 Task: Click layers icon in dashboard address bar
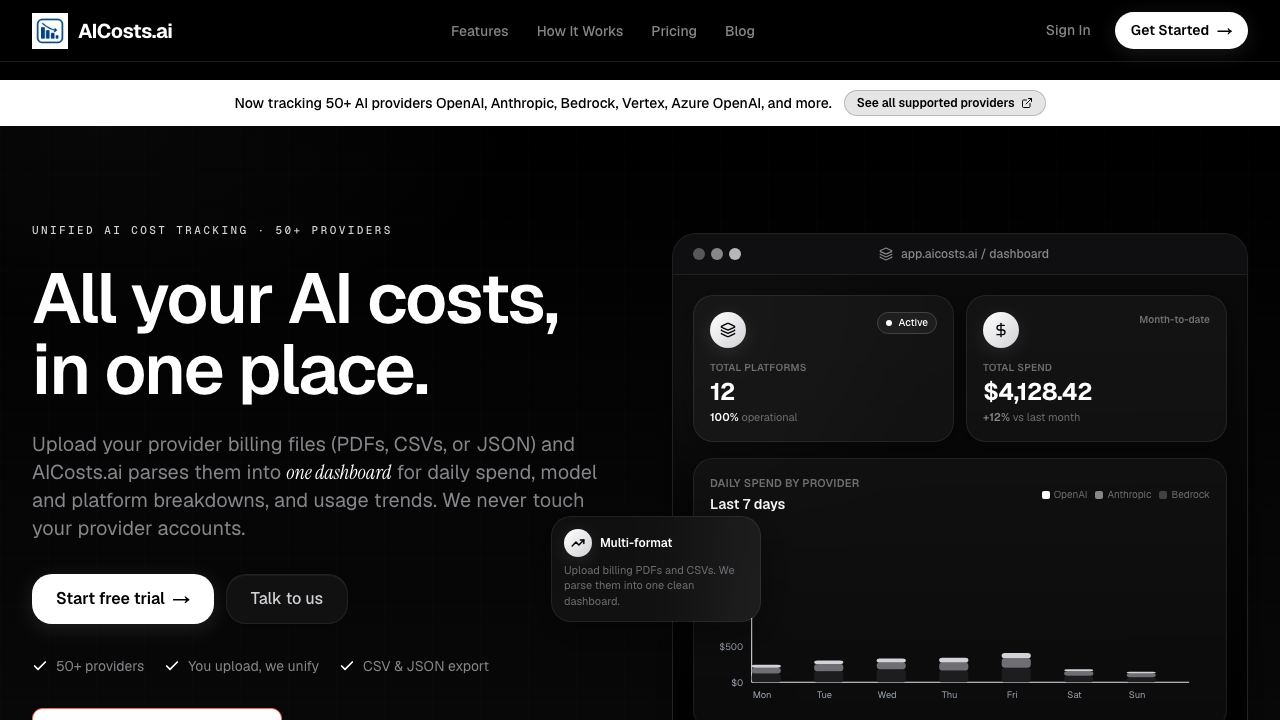pyautogui.click(x=886, y=254)
